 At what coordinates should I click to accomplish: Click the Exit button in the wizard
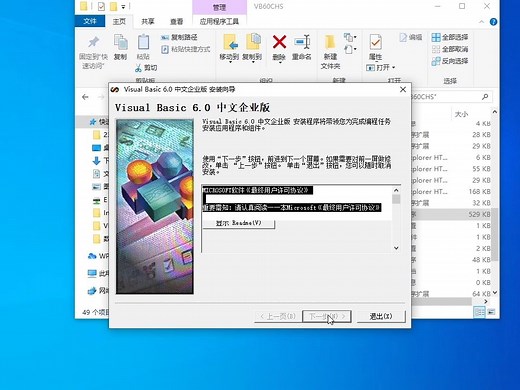click(x=381, y=316)
